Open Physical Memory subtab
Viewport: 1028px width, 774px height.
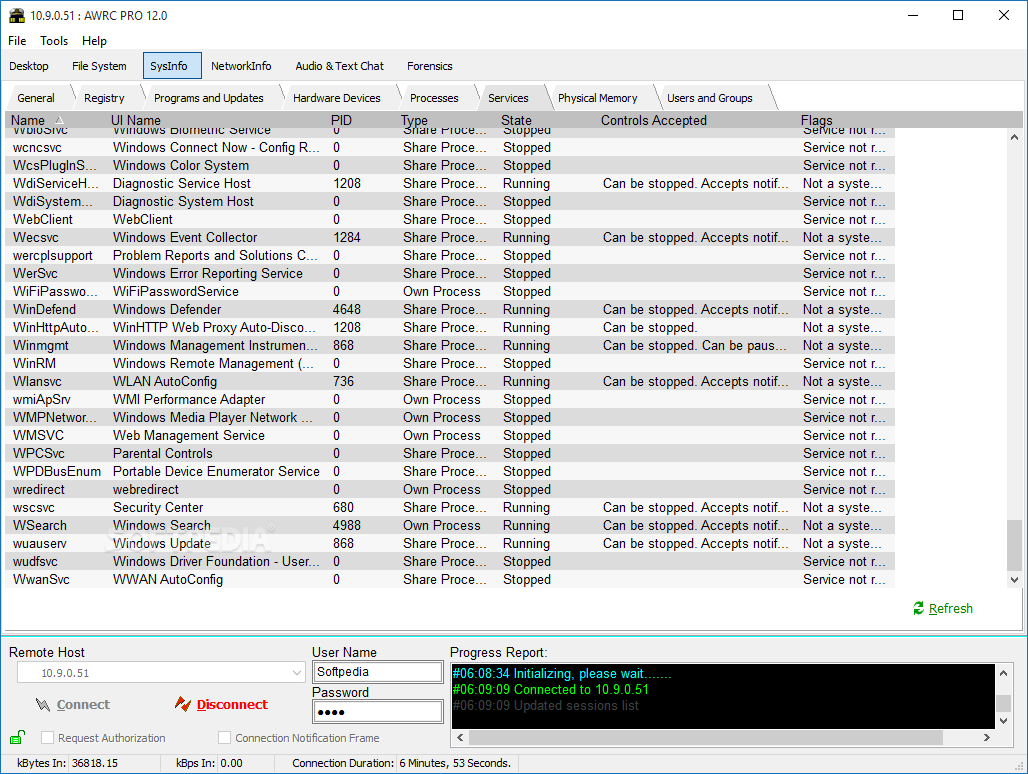coord(597,98)
